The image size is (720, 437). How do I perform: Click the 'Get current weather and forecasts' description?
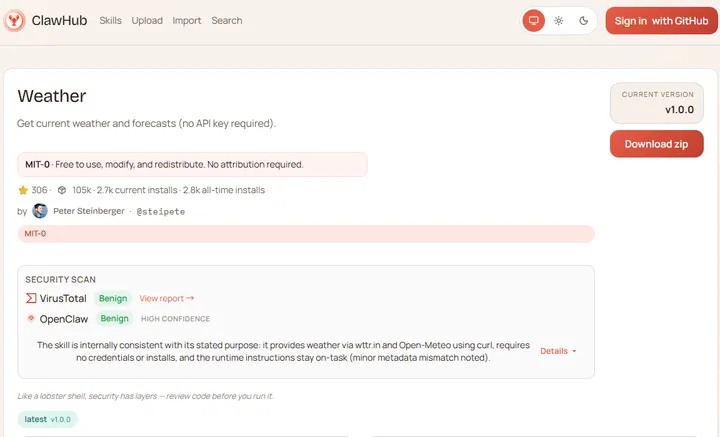tap(146, 123)
